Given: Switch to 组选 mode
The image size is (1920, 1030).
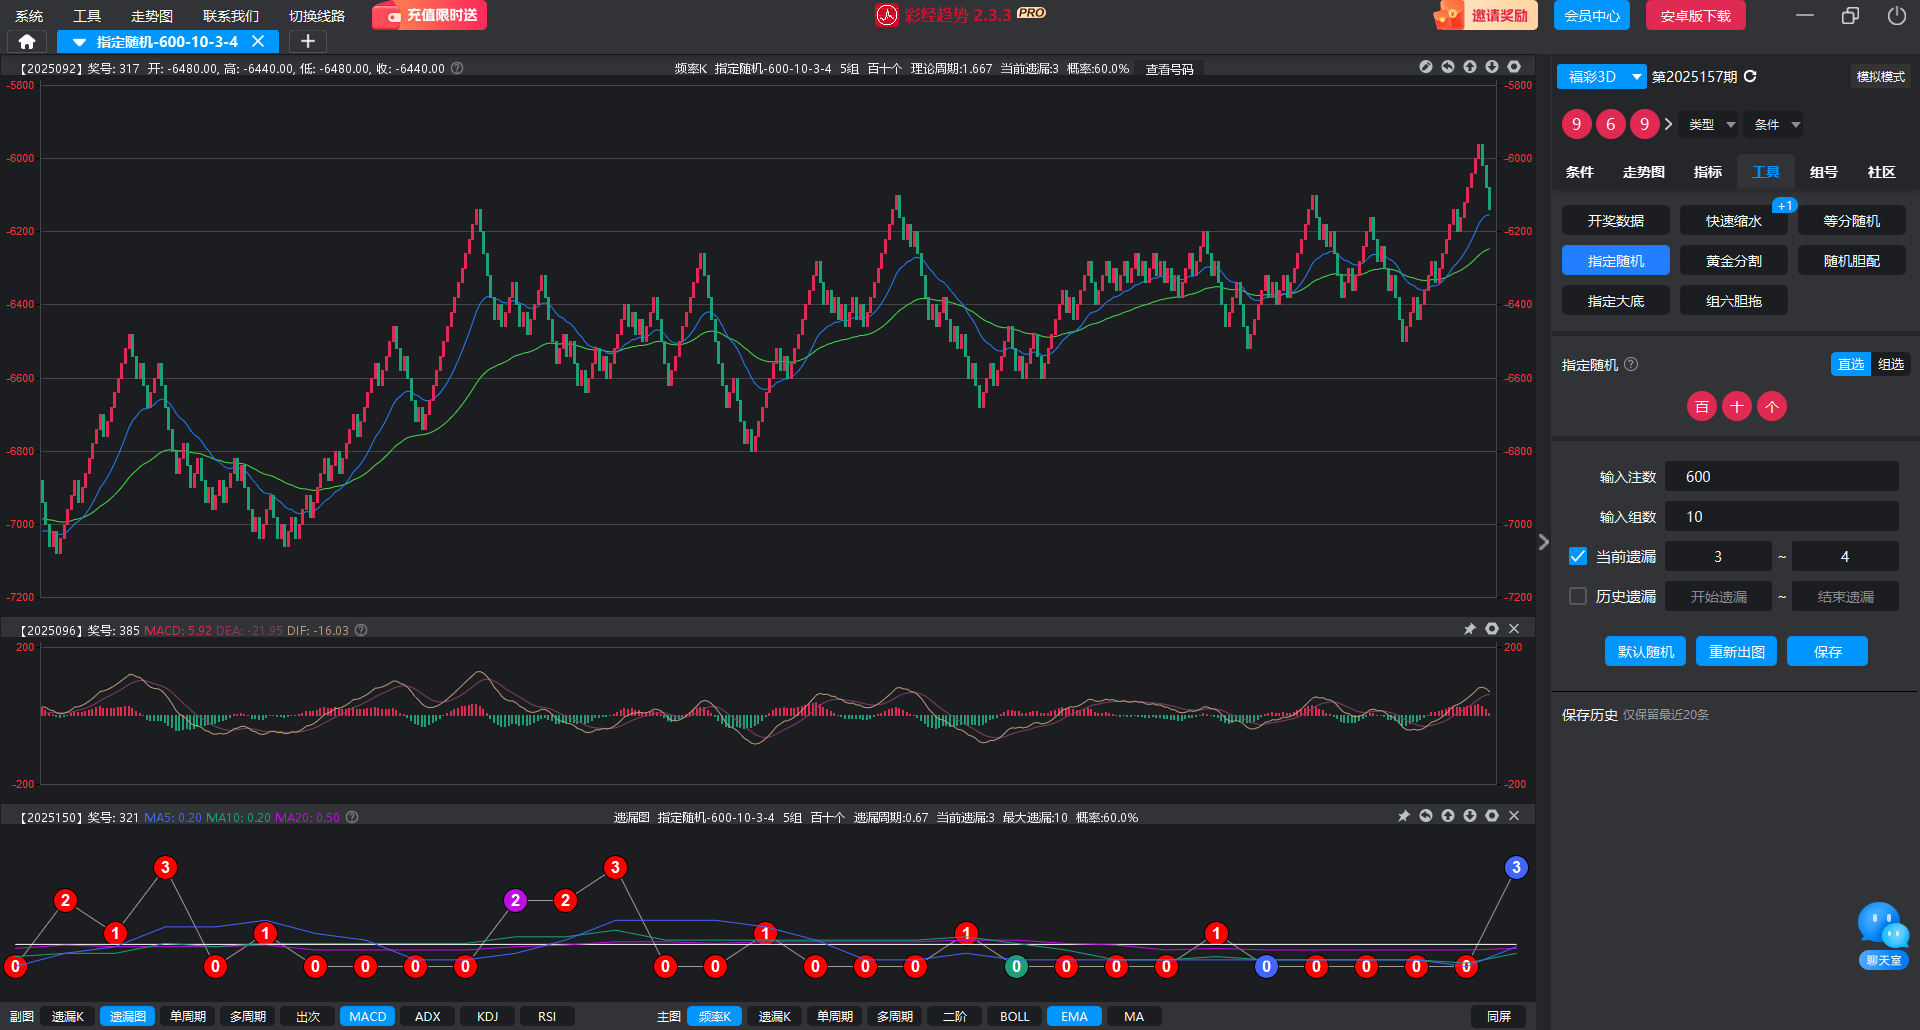Looking at the screenshot, I should pyautogui.click(x=1891, y=364).
